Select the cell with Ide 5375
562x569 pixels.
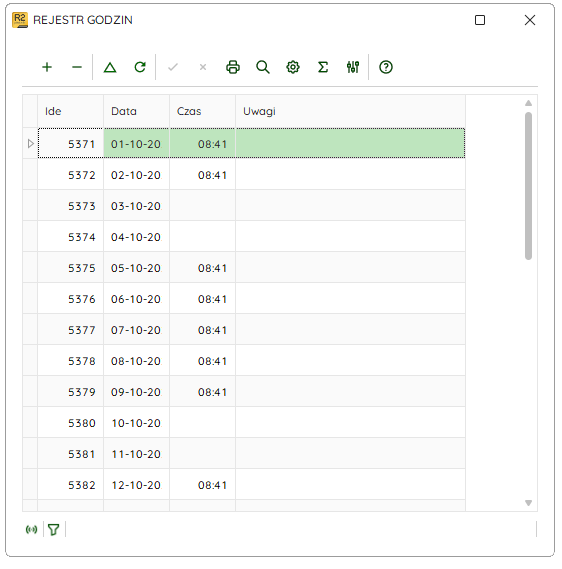(71, 268)
